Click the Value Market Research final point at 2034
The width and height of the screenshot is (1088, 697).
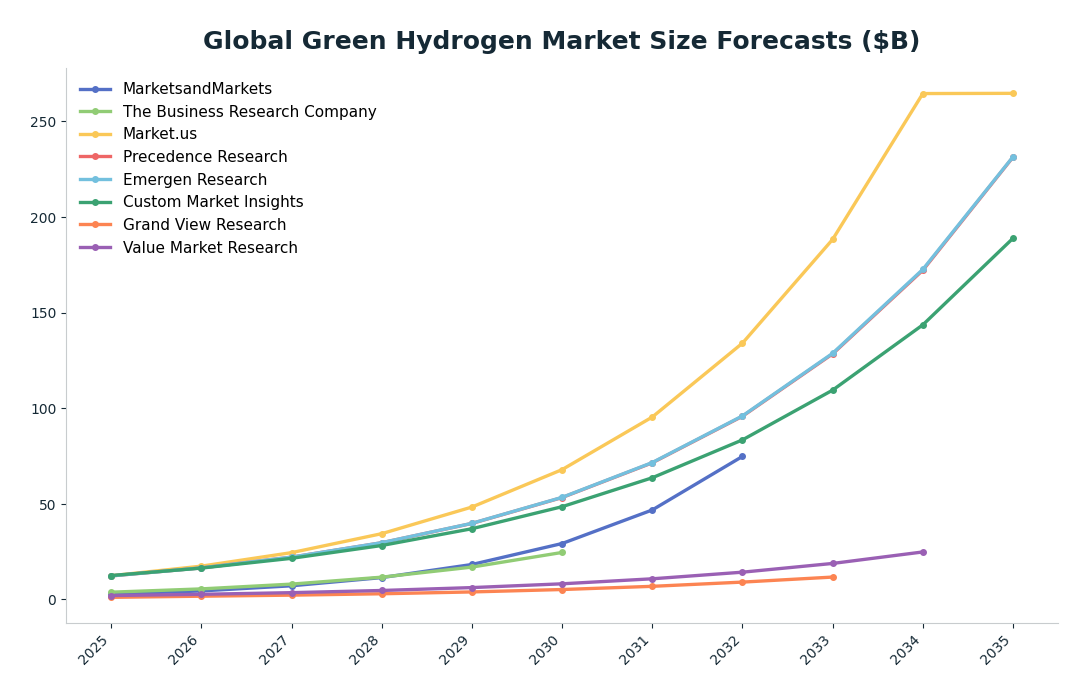(923, 553)
